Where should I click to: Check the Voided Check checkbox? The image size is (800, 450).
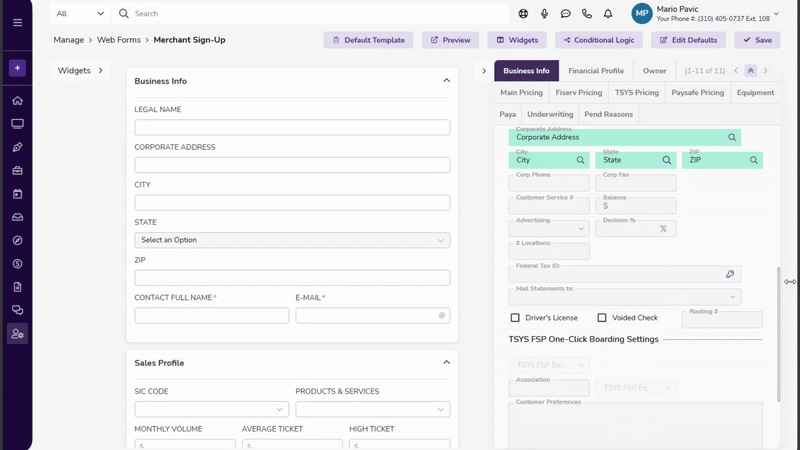pyautogui.click(x=602, y=318)
